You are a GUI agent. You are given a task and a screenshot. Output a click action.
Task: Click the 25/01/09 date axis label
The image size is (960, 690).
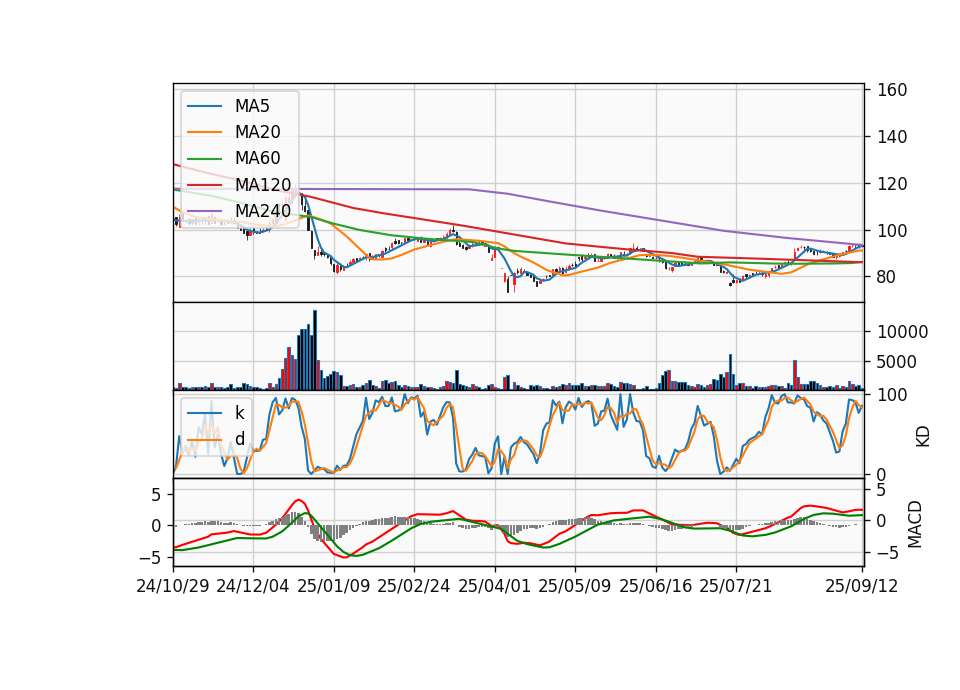(x=334, y=586)
